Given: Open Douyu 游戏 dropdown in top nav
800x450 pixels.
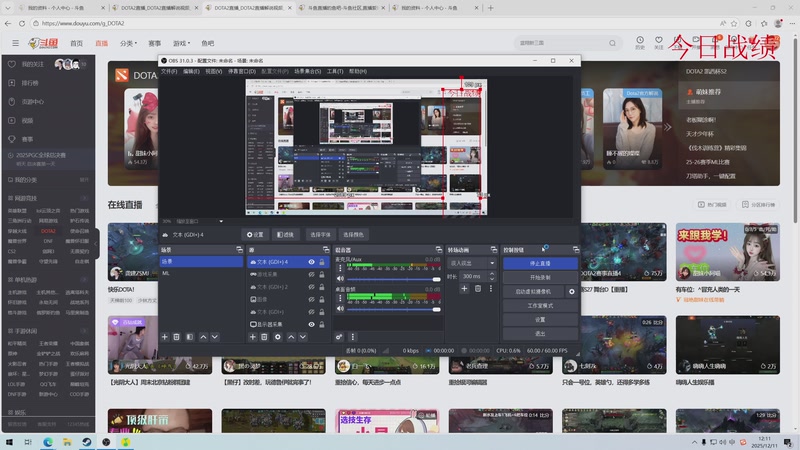Looking at the screenshot, I should tap(181, 43).
